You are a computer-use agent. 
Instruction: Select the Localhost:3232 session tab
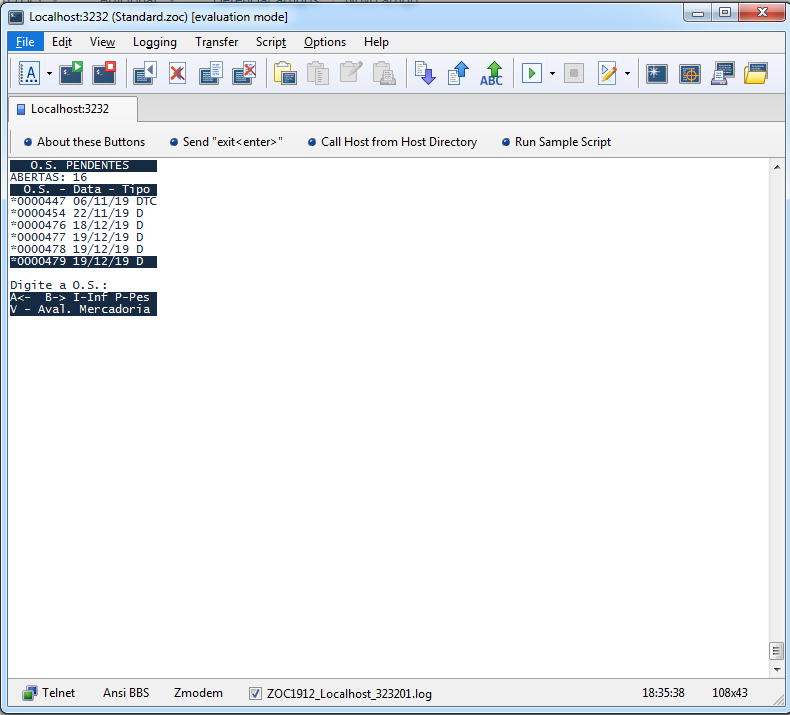tap(73, 109)
